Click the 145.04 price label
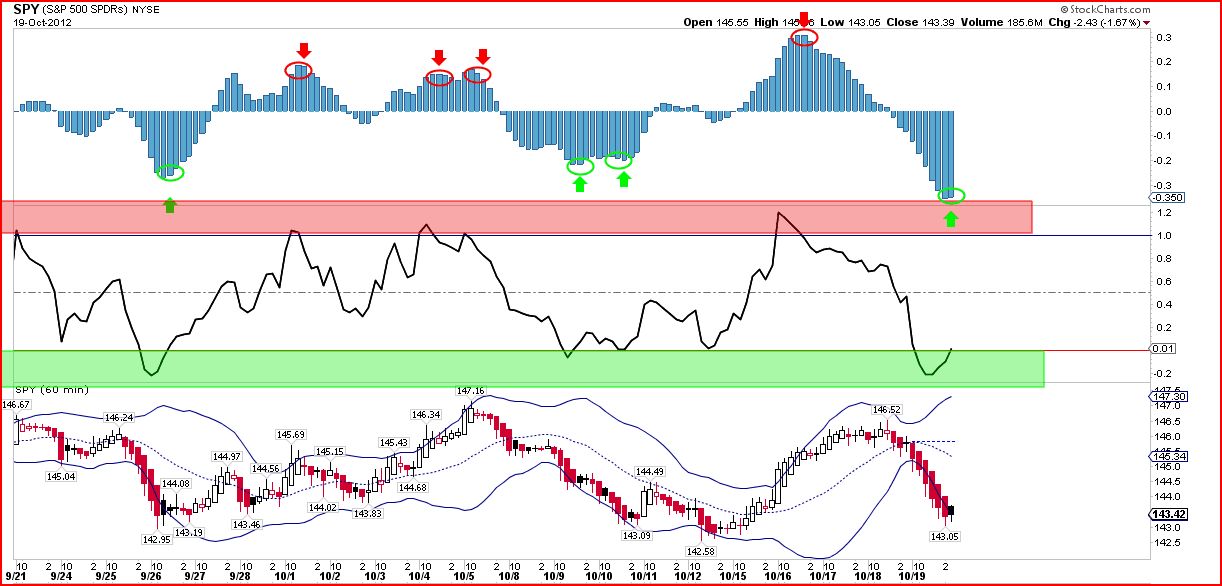The image size is (1222, 586). point(61,476)
